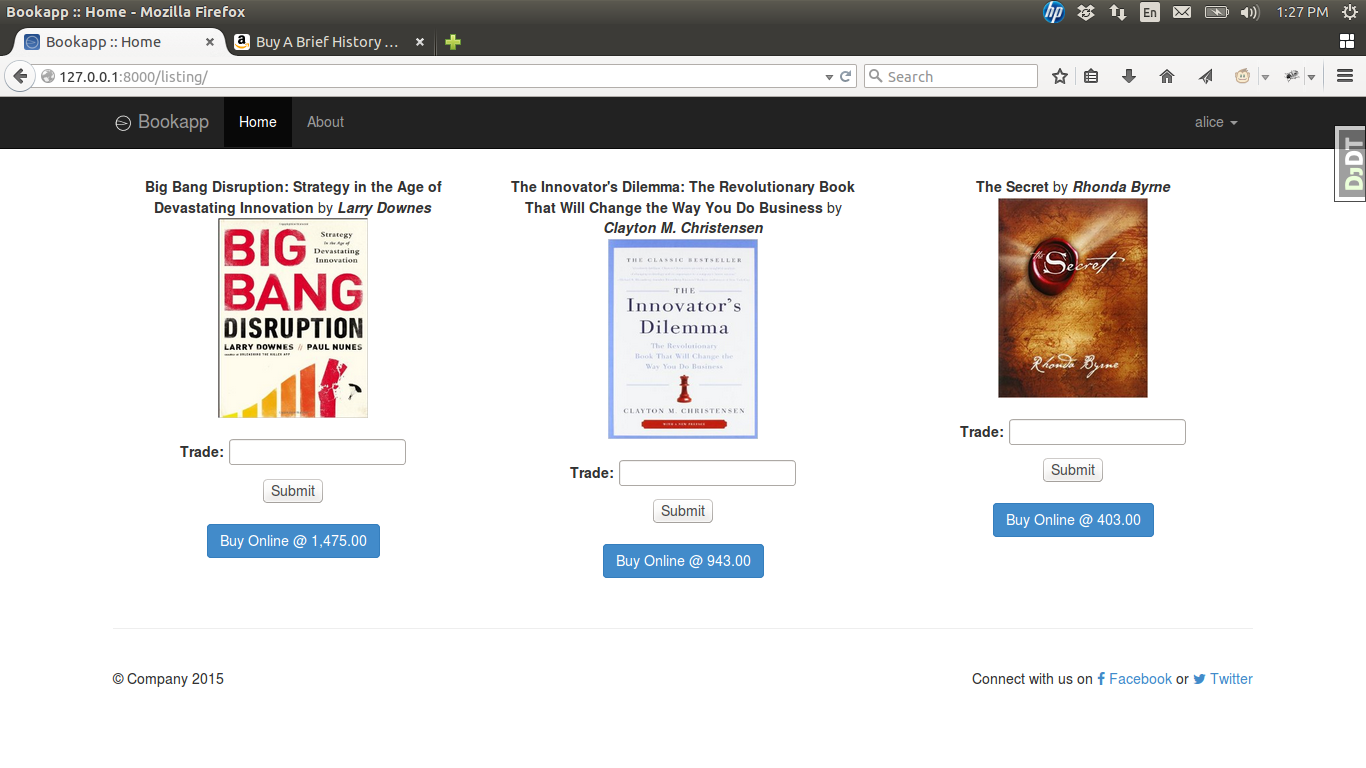Focus the Trade field under The Secret

click(x=1097, y=432)
